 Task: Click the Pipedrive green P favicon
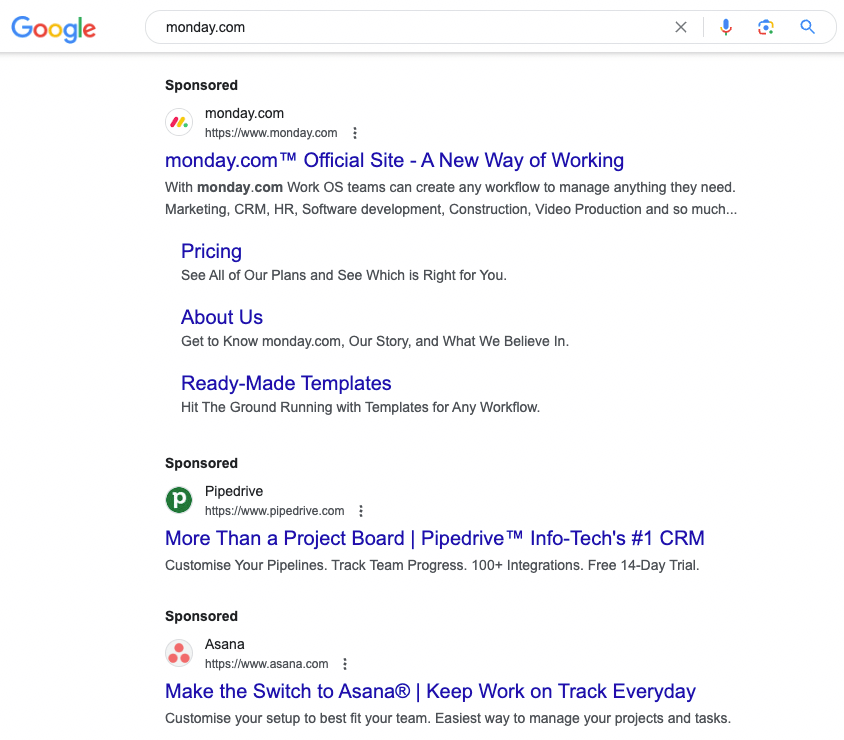[x=179, y=501]
